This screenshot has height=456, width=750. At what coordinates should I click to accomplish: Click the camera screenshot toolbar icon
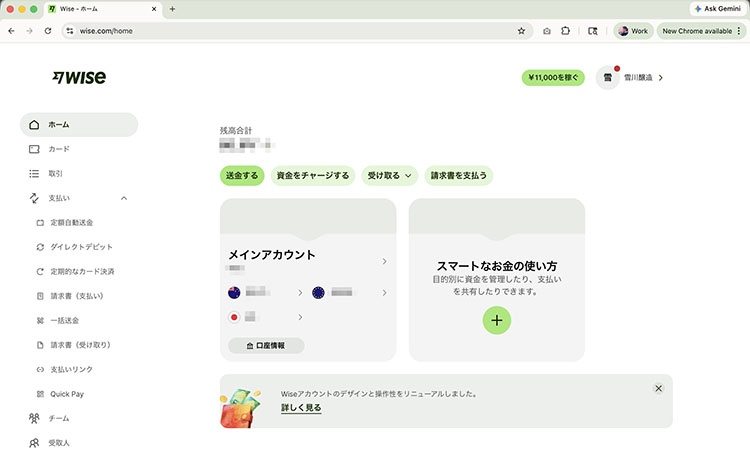pyautogui.click(x=547, y=31)
